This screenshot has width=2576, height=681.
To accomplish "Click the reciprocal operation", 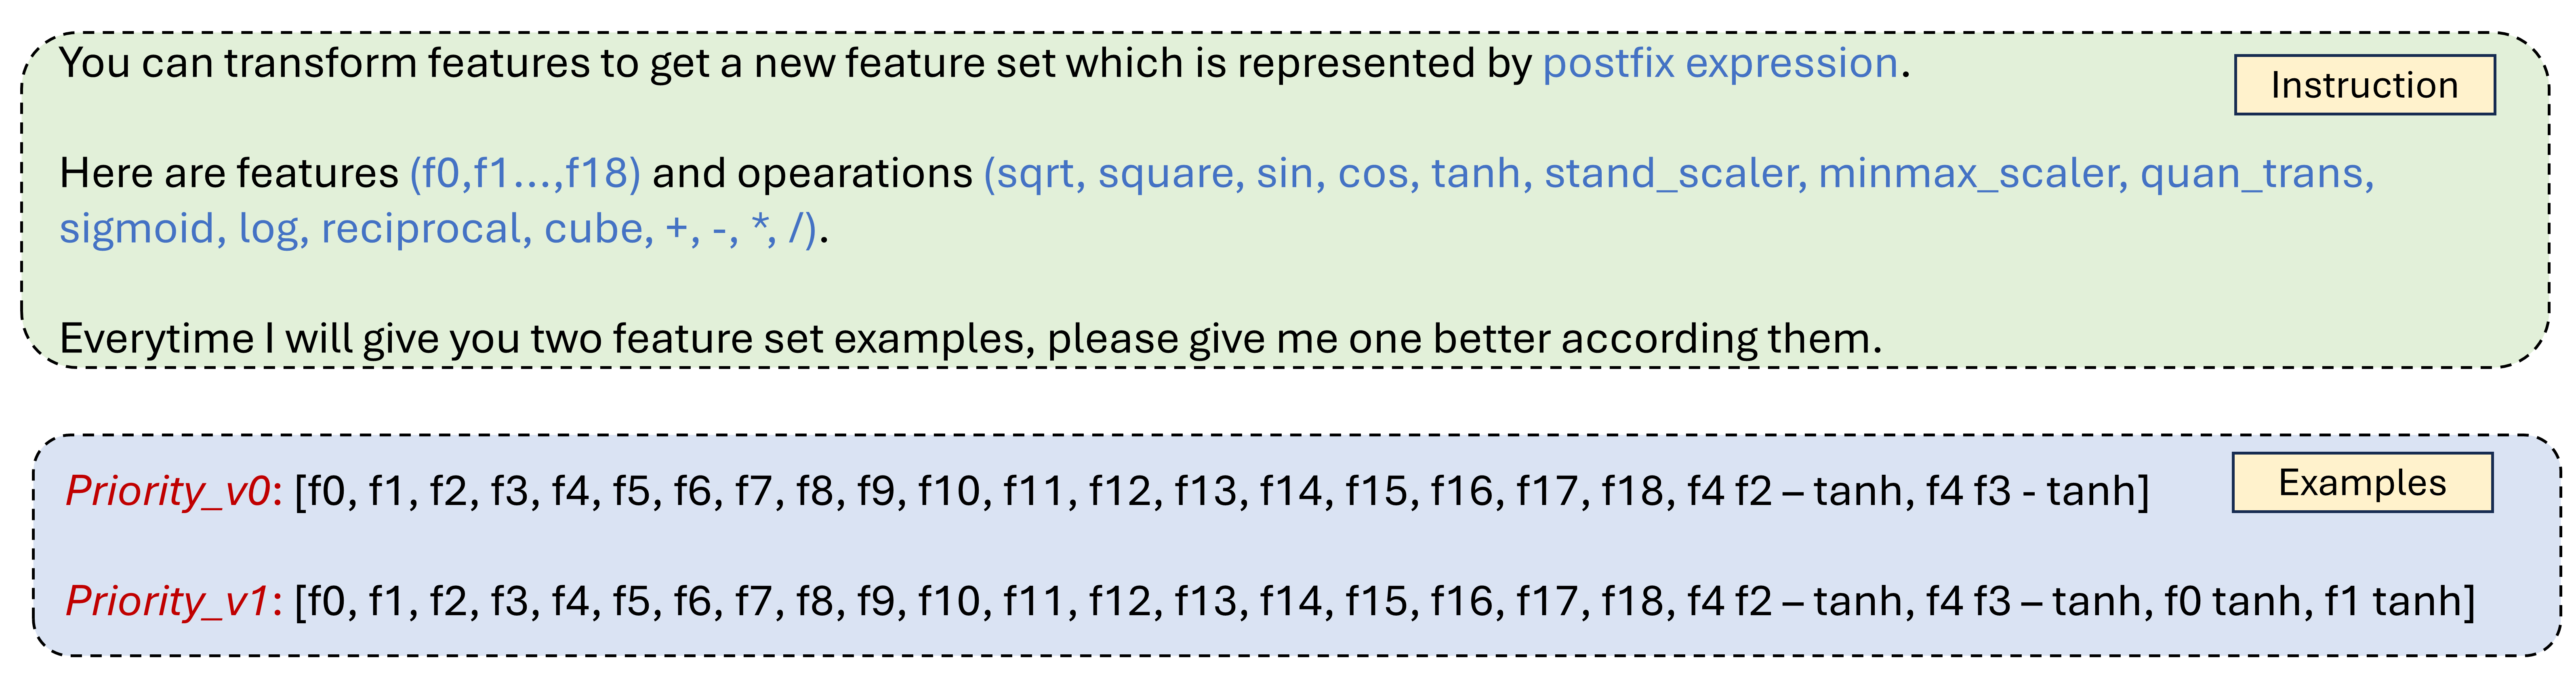I will [426, 229].
